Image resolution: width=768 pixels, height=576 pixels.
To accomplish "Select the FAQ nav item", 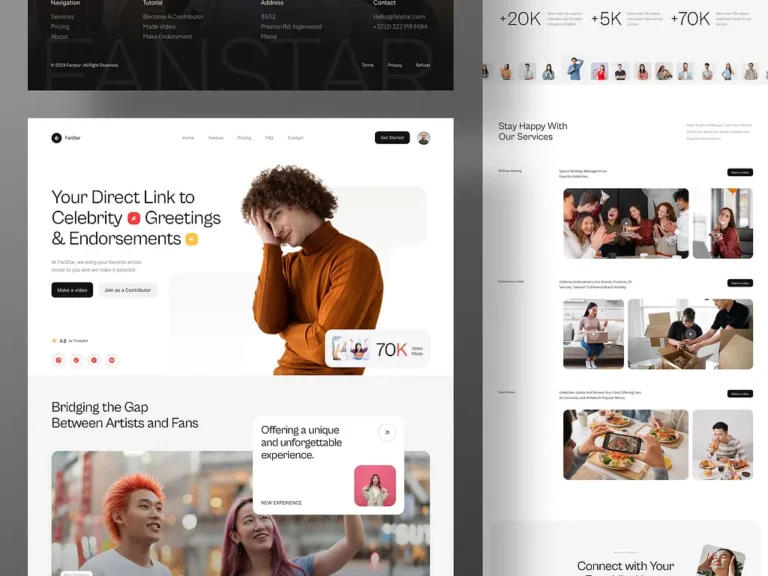I will [x=269, y=138].
